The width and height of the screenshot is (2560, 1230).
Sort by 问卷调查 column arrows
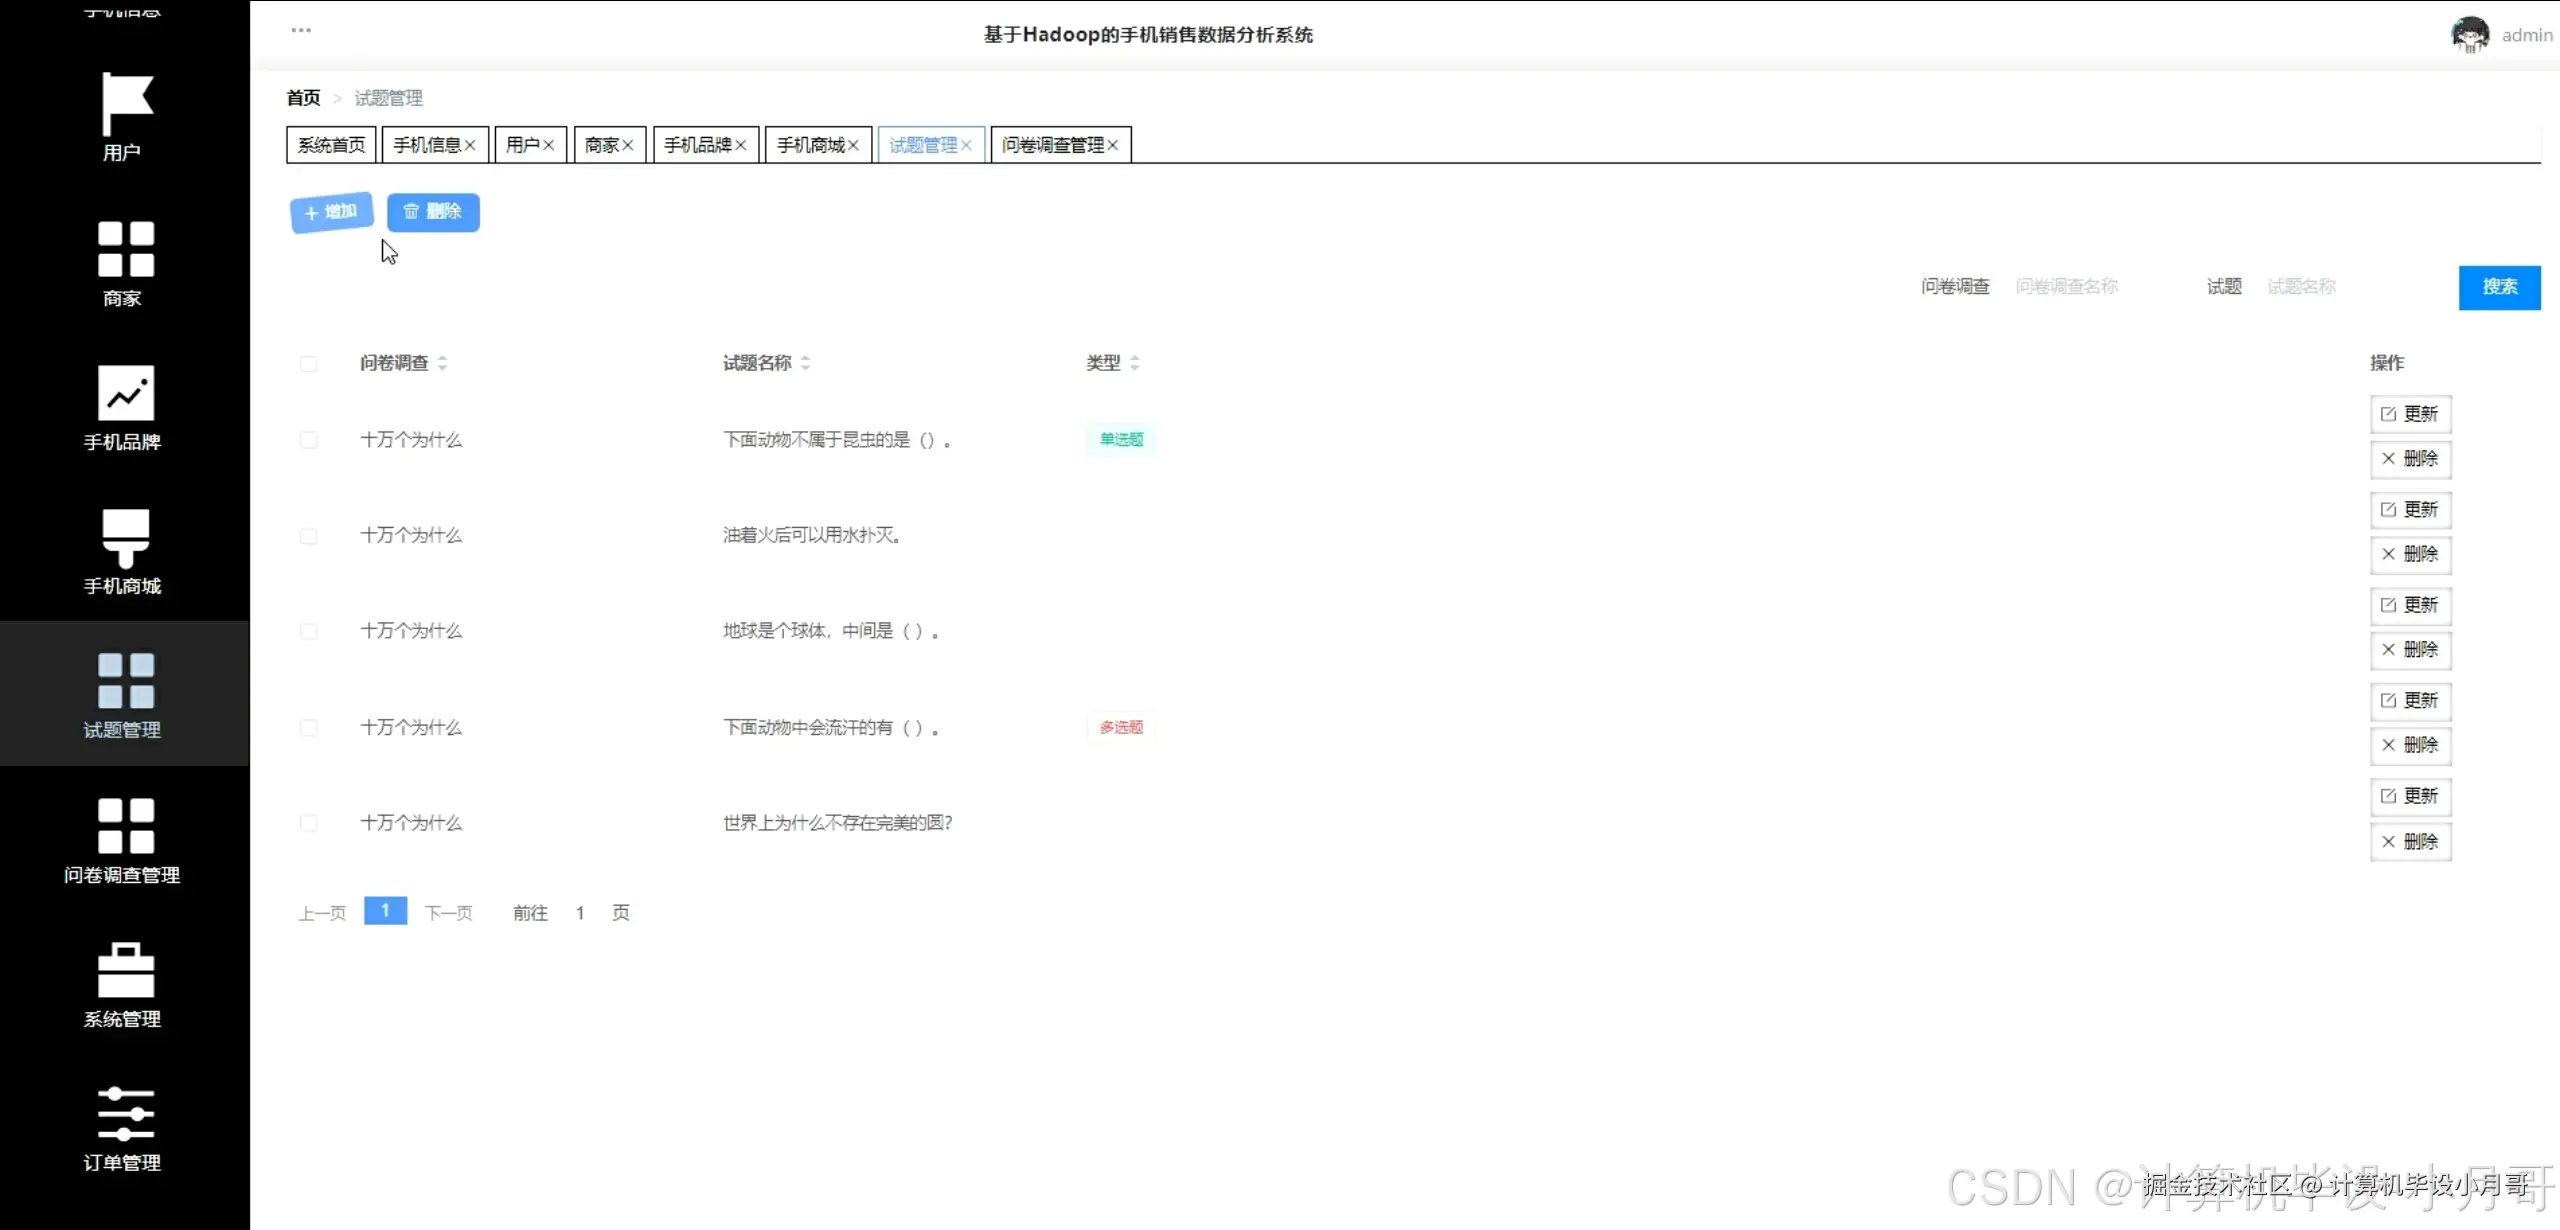point(442,363)
